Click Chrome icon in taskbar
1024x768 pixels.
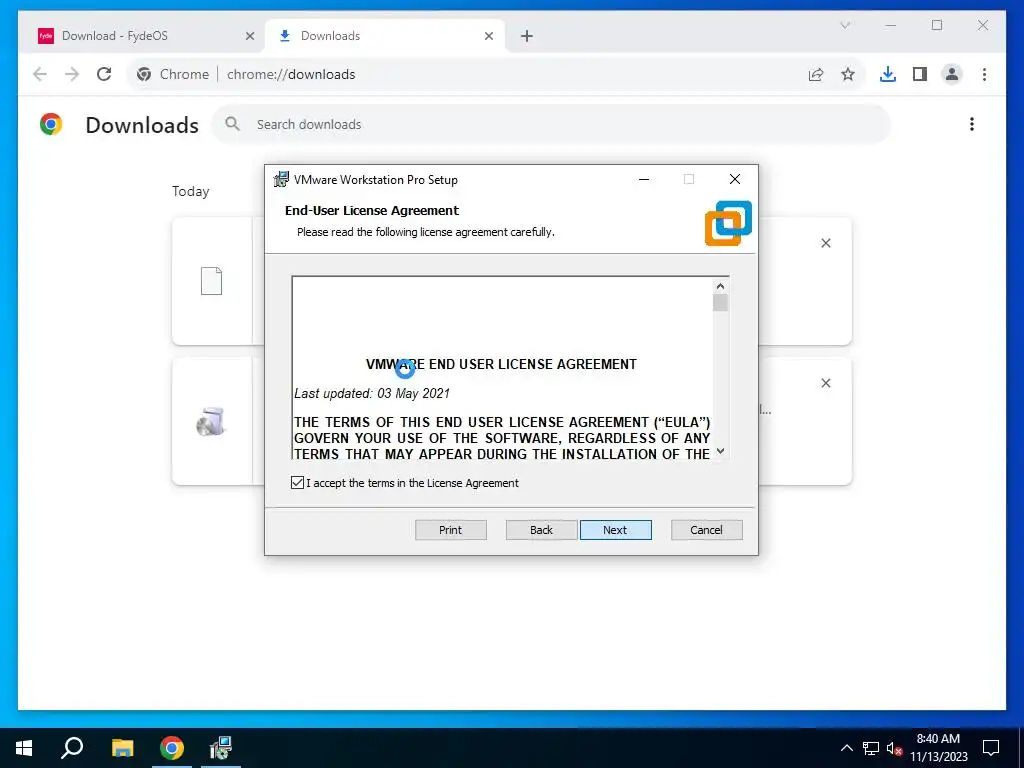coord(172,748)
